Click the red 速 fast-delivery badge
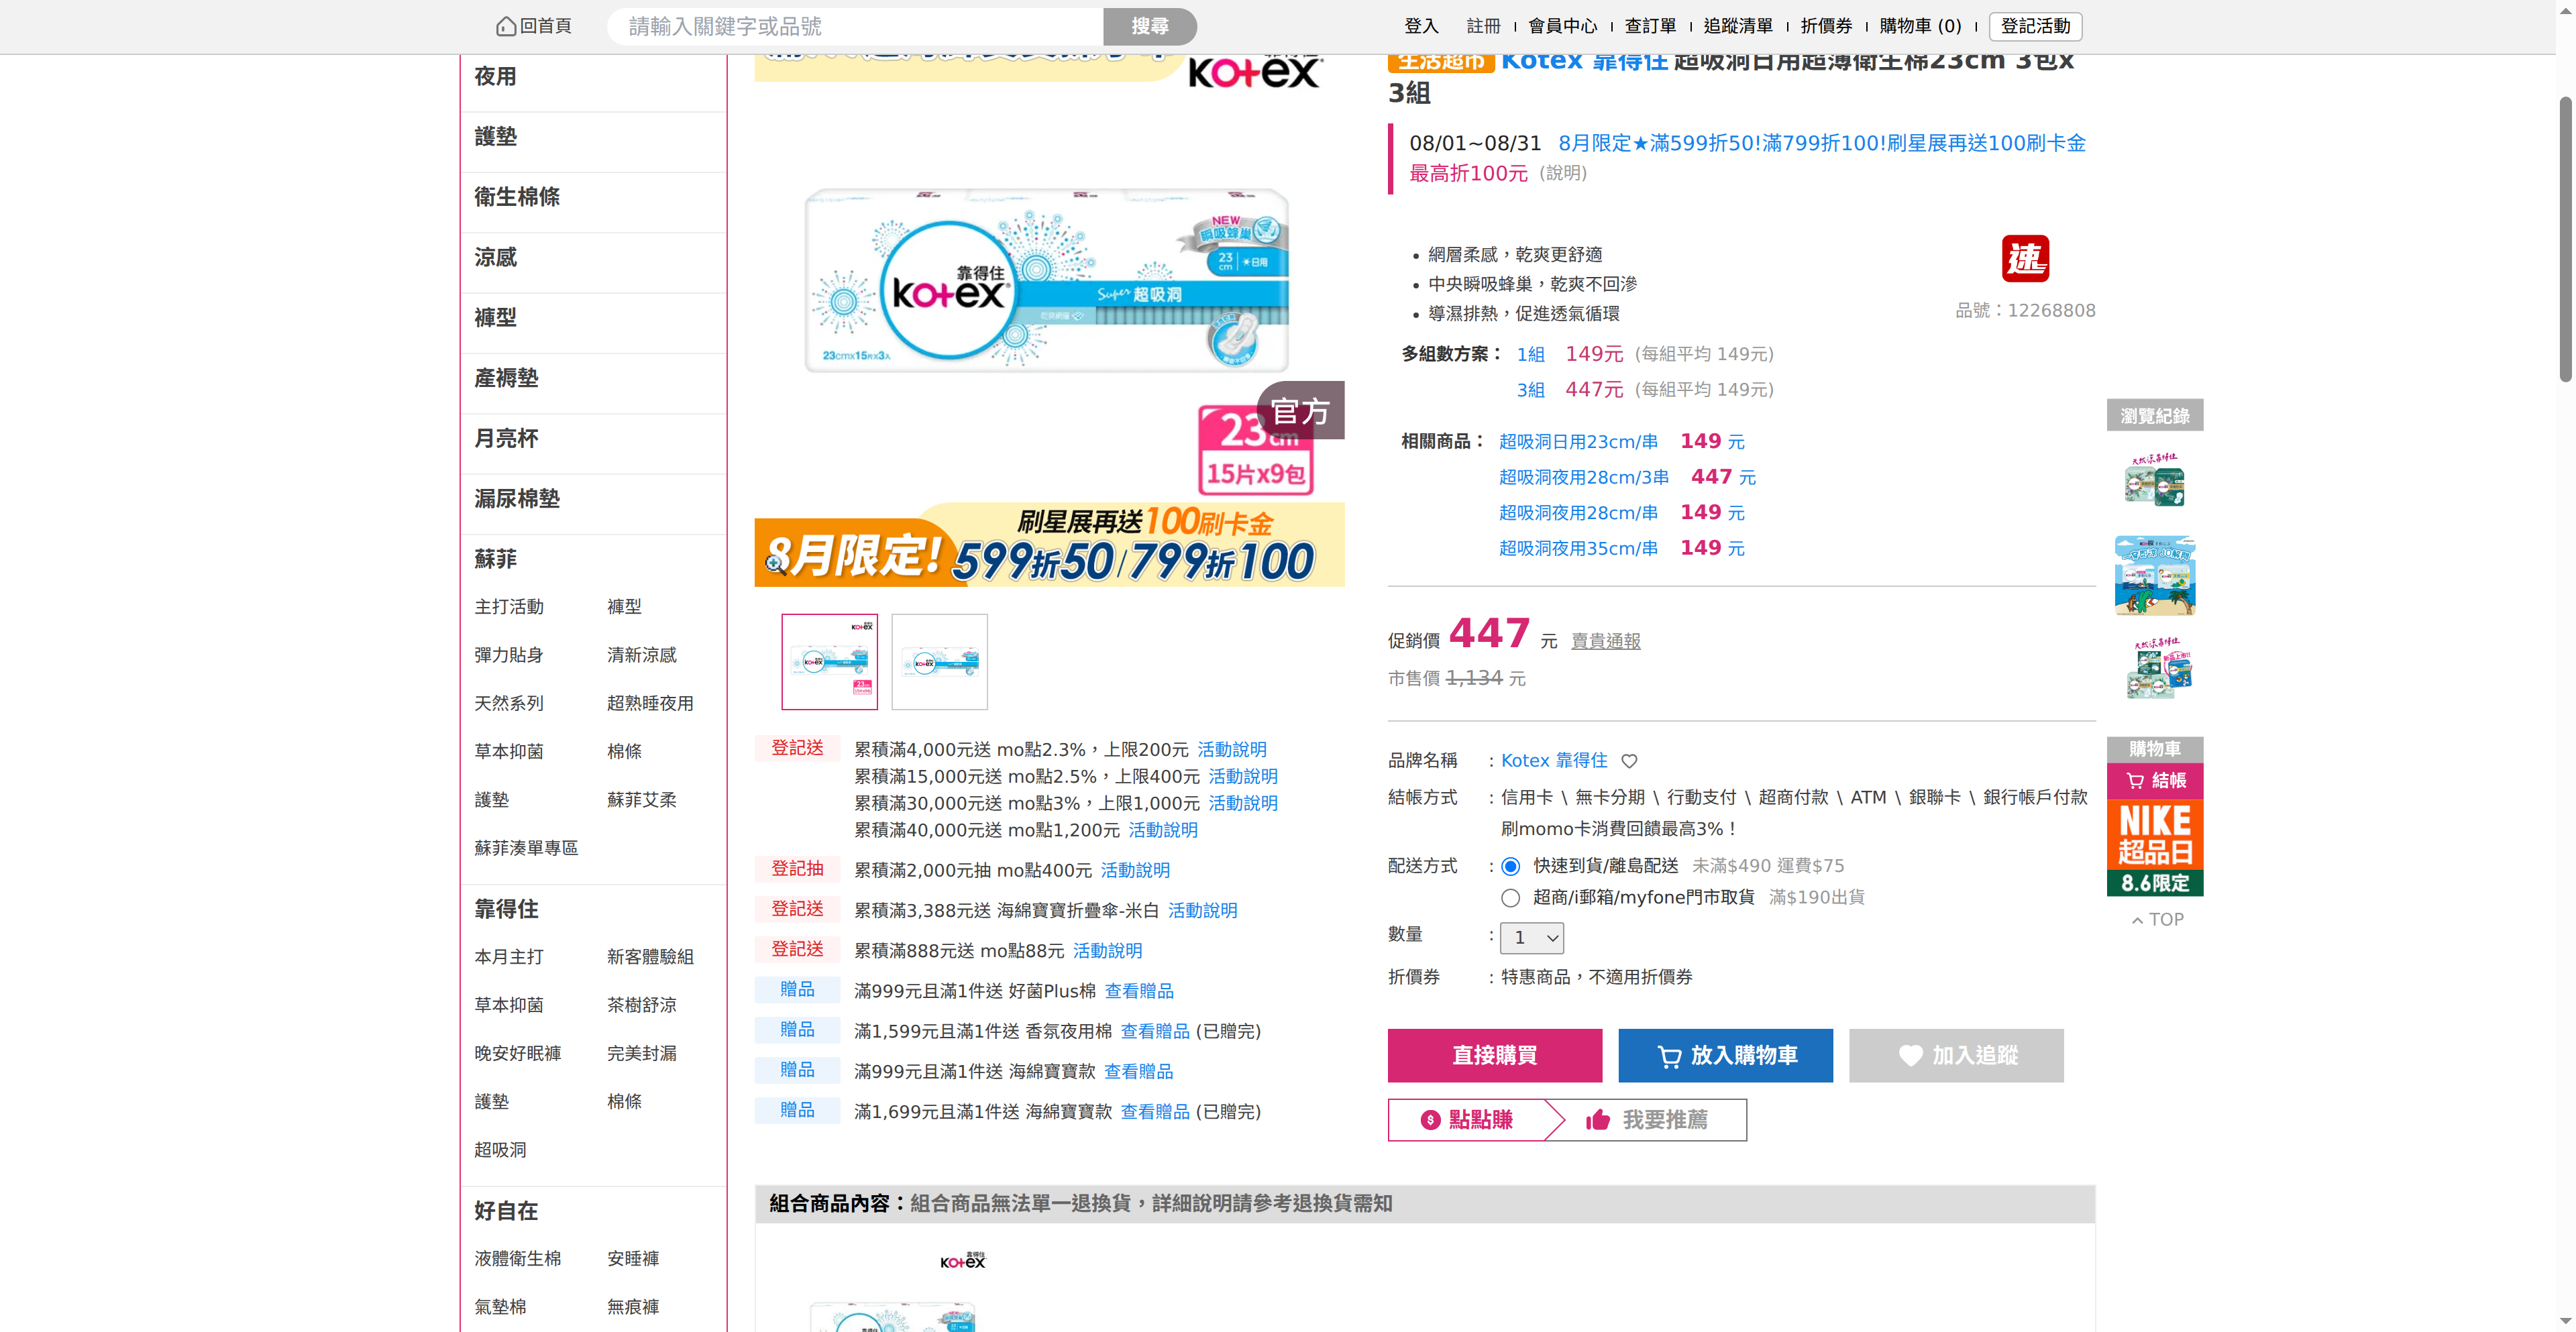Viewport: 2576px width, 1332px height. [2025, 259]
